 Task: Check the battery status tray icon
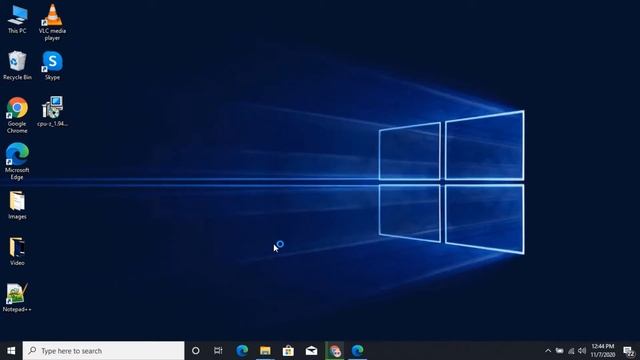pyautogui.click(x=560, y=351)
